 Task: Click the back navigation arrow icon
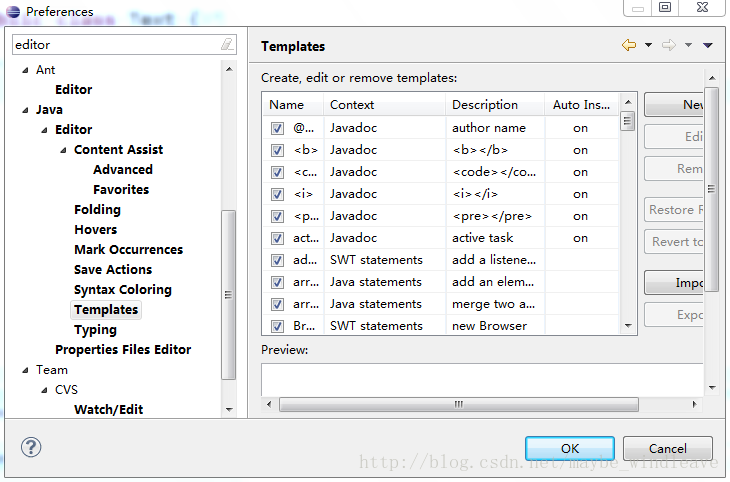coord(628,45)
